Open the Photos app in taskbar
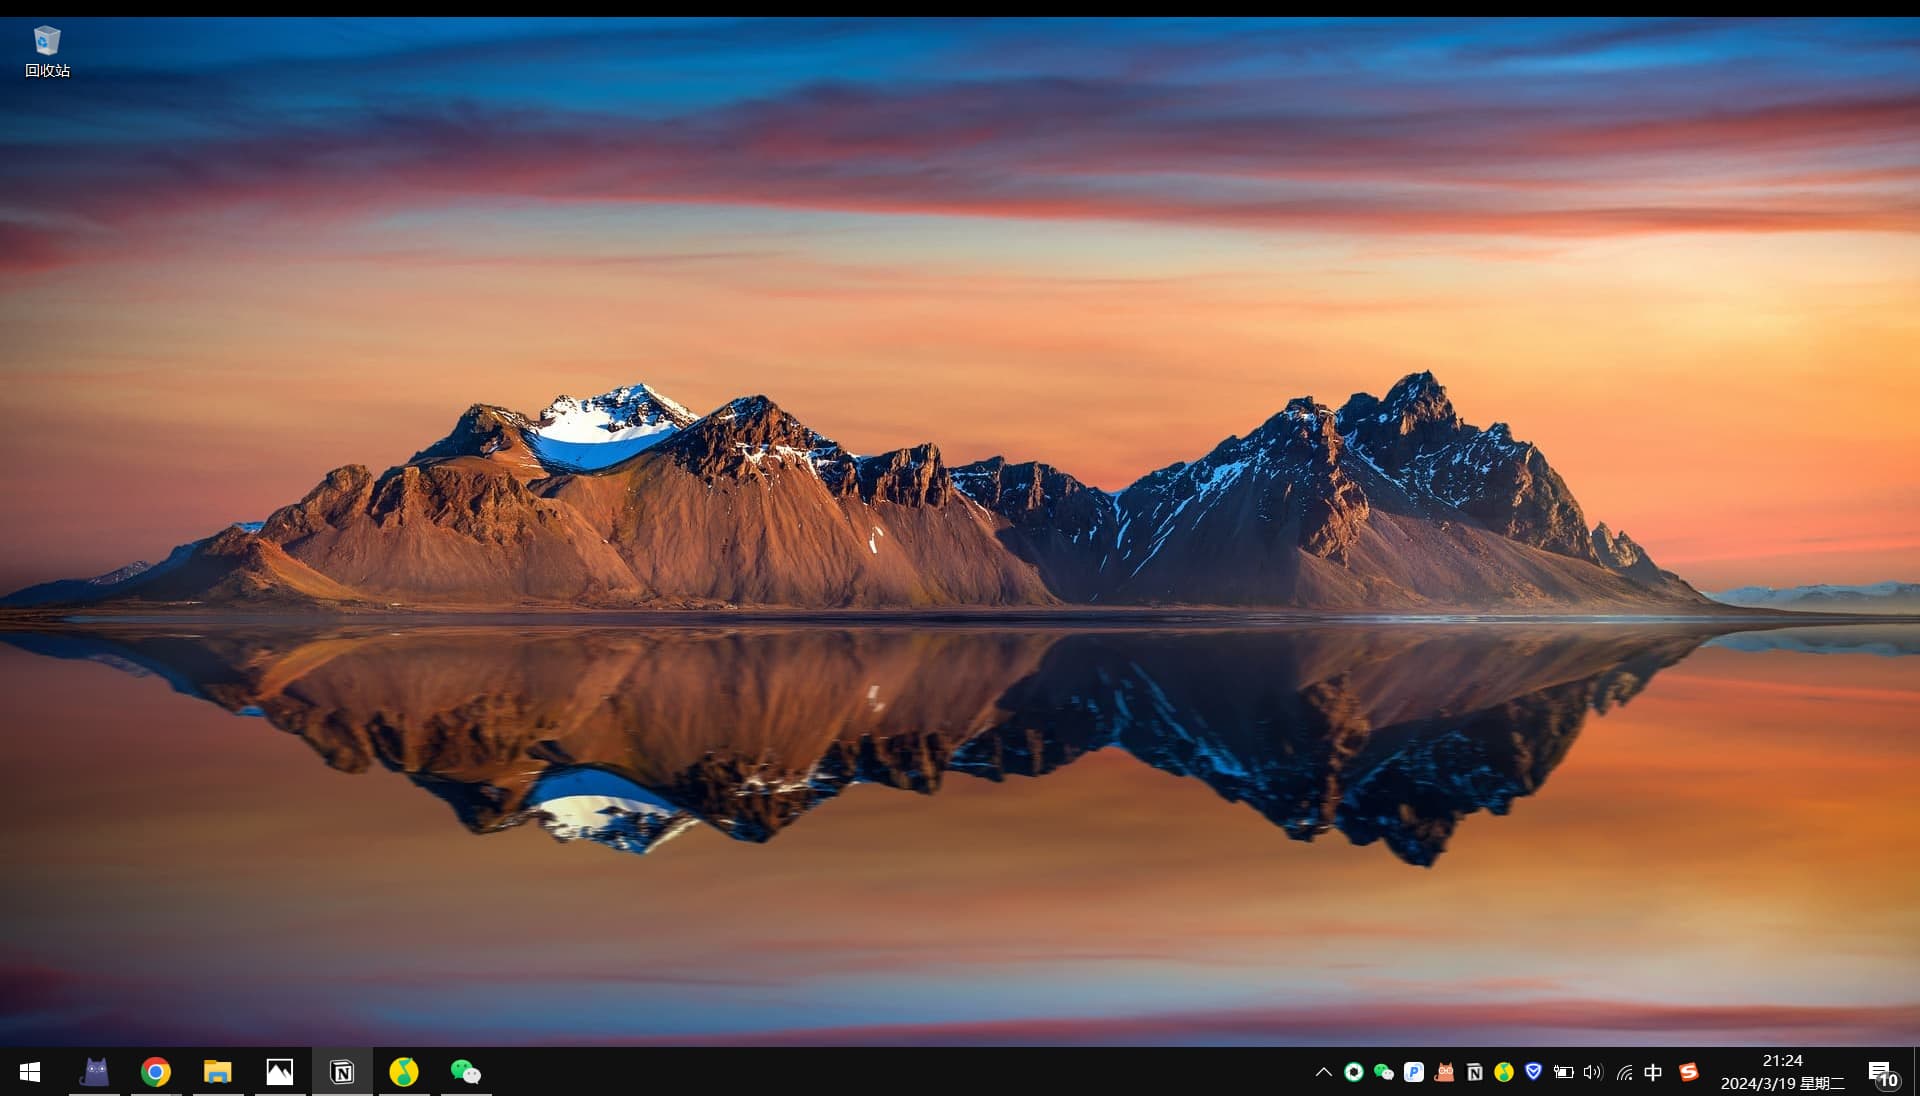Screen dimensions: 1920x1096 click(x=280, y=1072)
